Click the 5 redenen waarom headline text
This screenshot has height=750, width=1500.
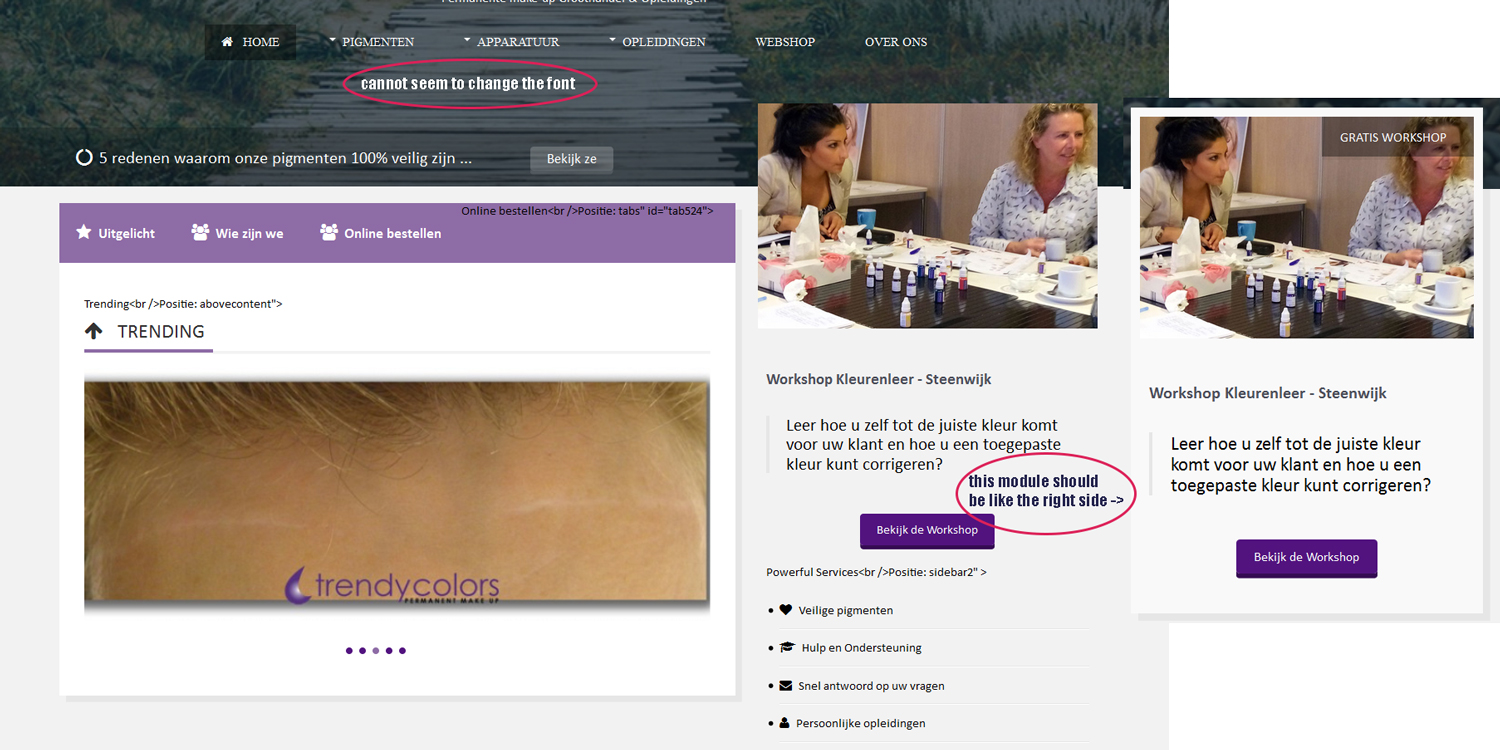(285, 158)
